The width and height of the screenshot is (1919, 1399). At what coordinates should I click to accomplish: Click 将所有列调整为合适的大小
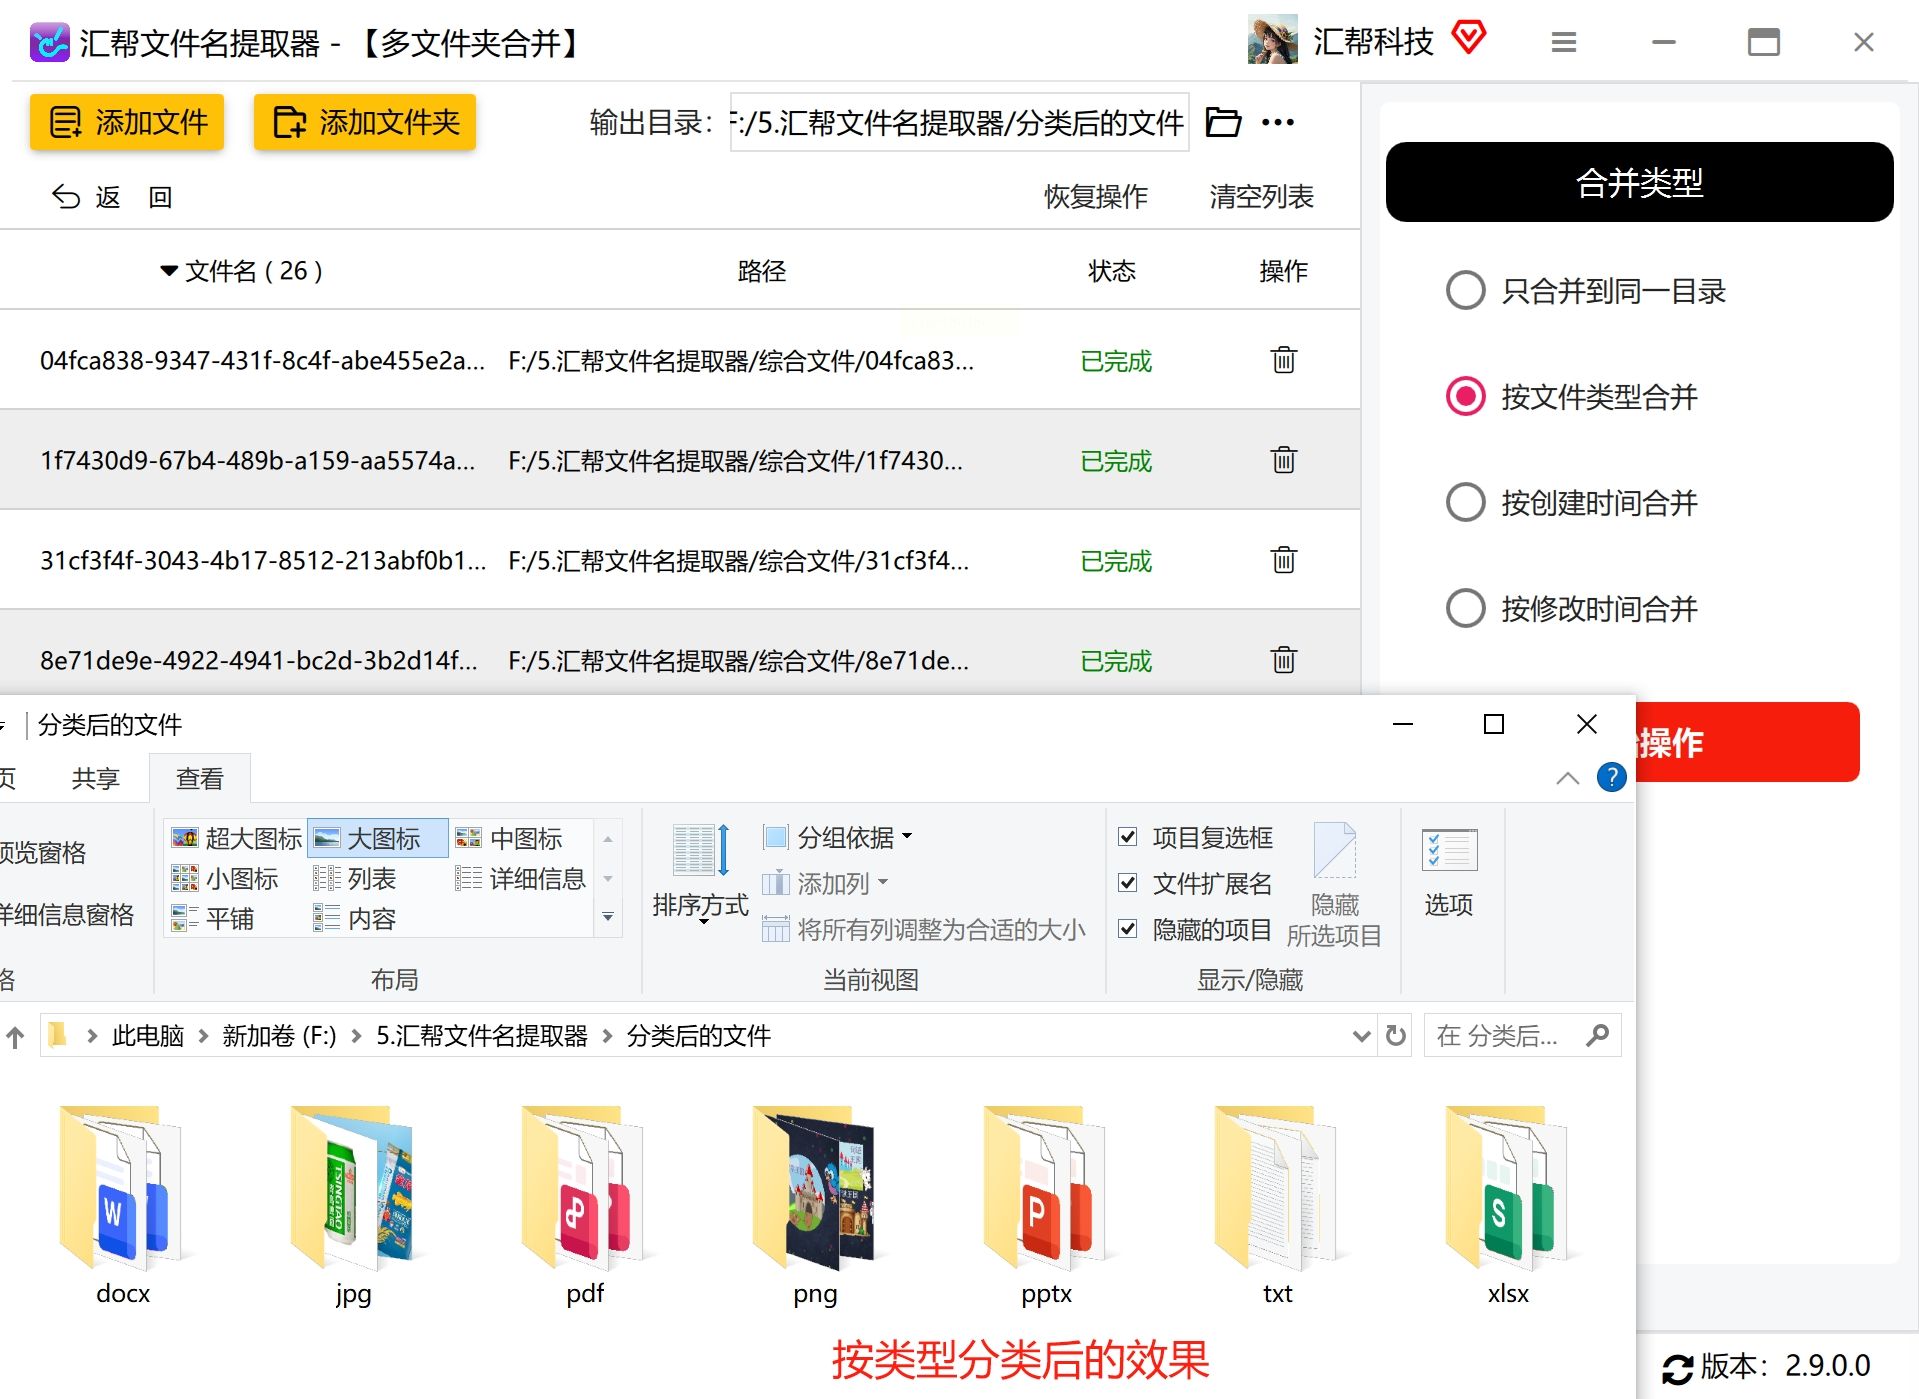923,929
